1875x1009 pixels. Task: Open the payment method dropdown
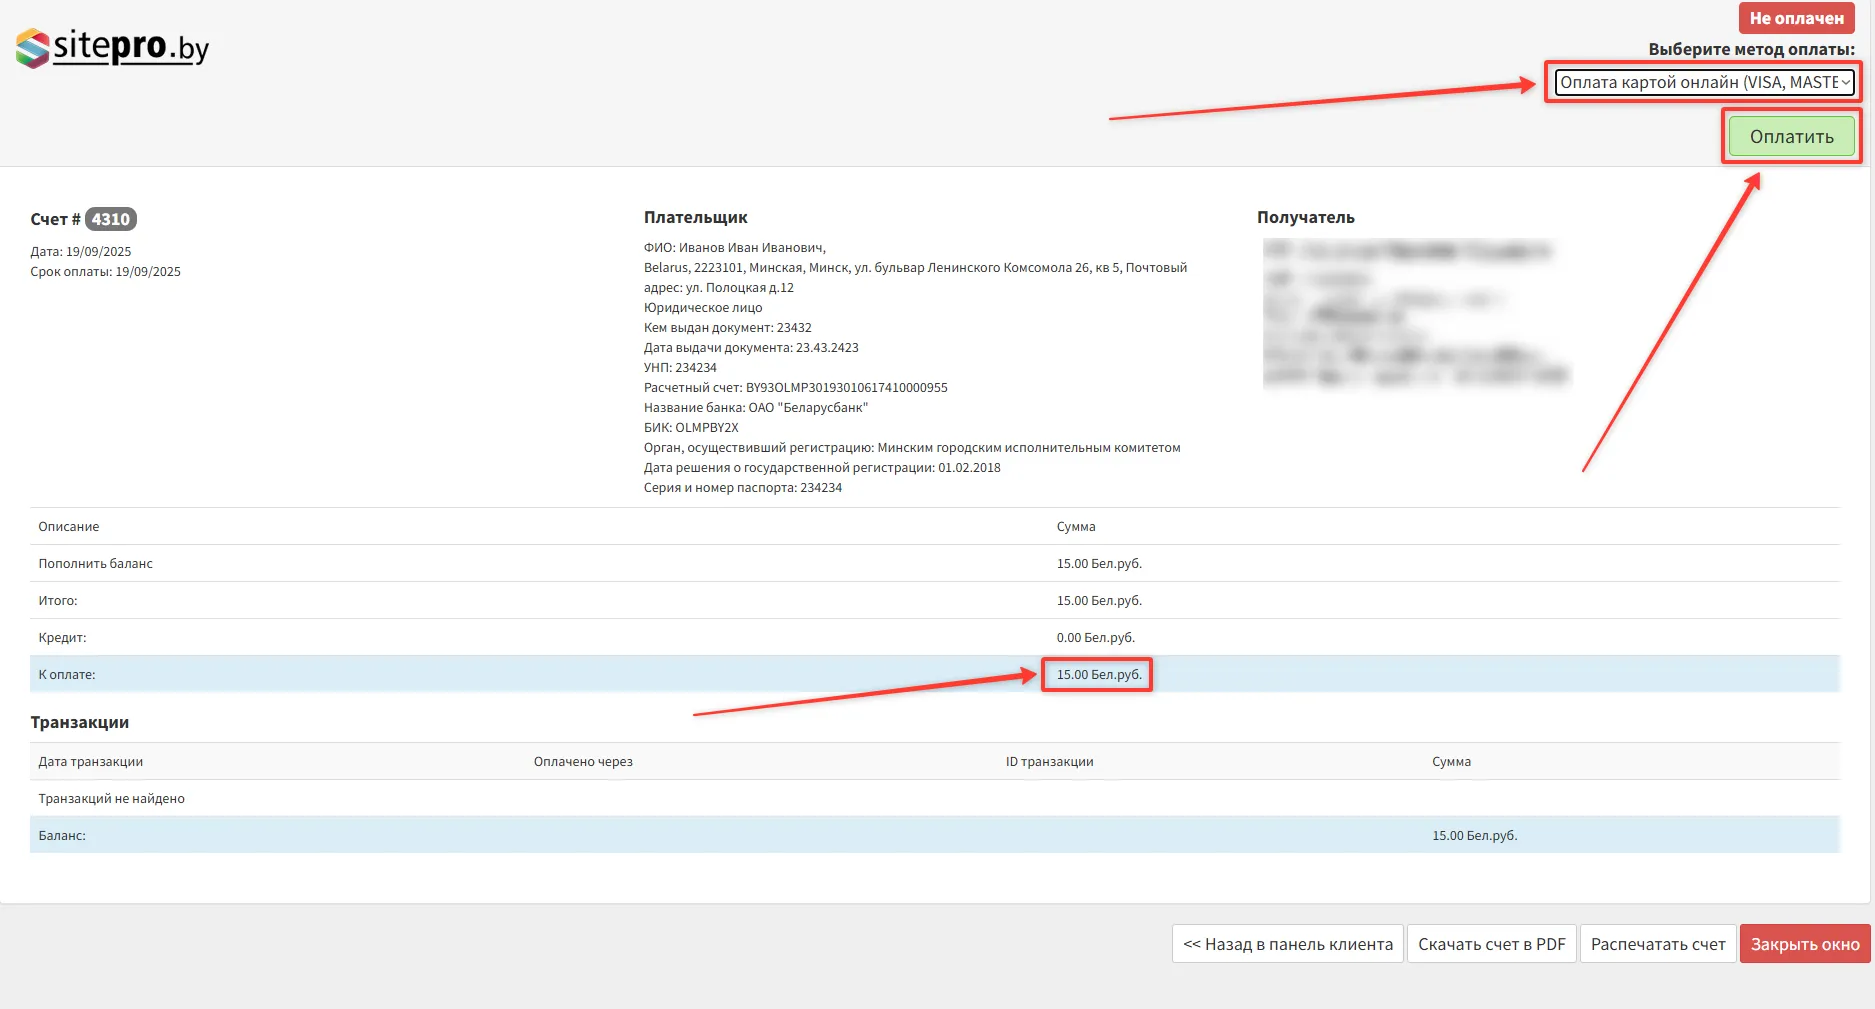1704,82
